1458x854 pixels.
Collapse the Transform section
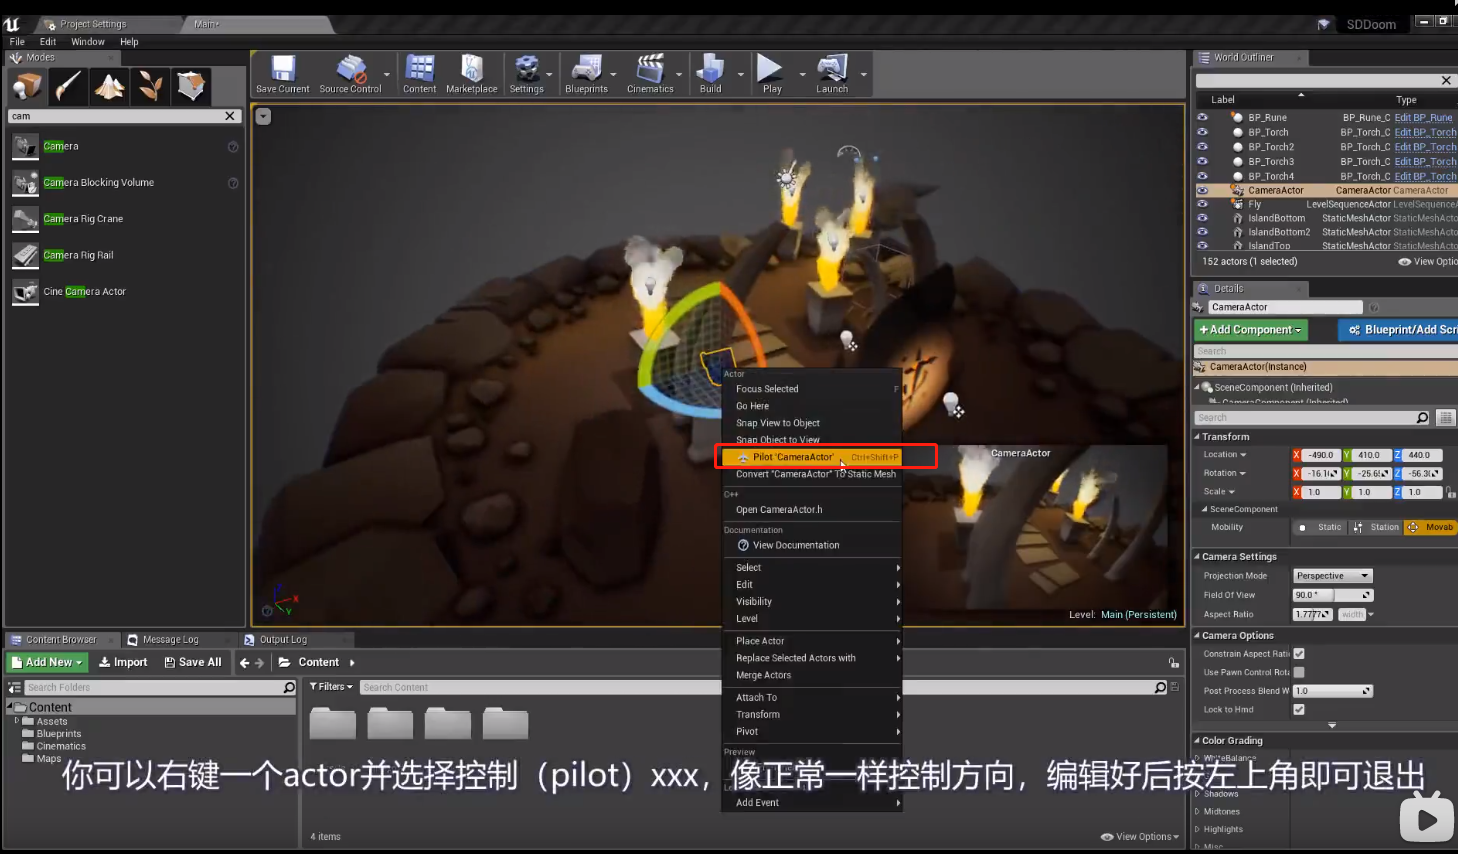pos(1198,437)
